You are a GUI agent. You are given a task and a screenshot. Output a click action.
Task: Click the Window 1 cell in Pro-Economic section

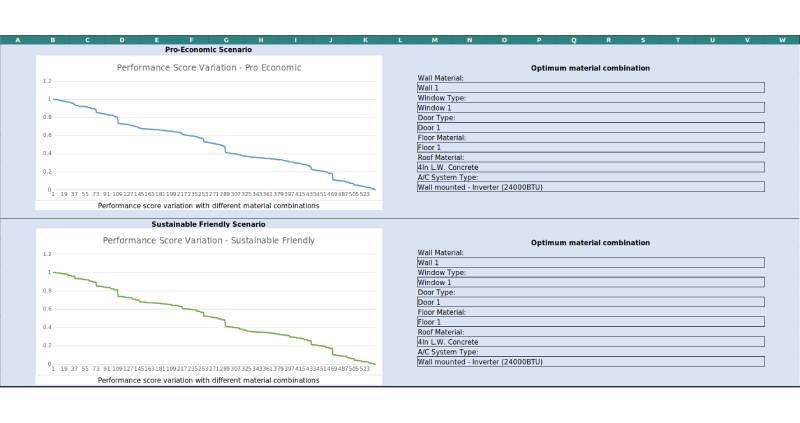[590, 107]
